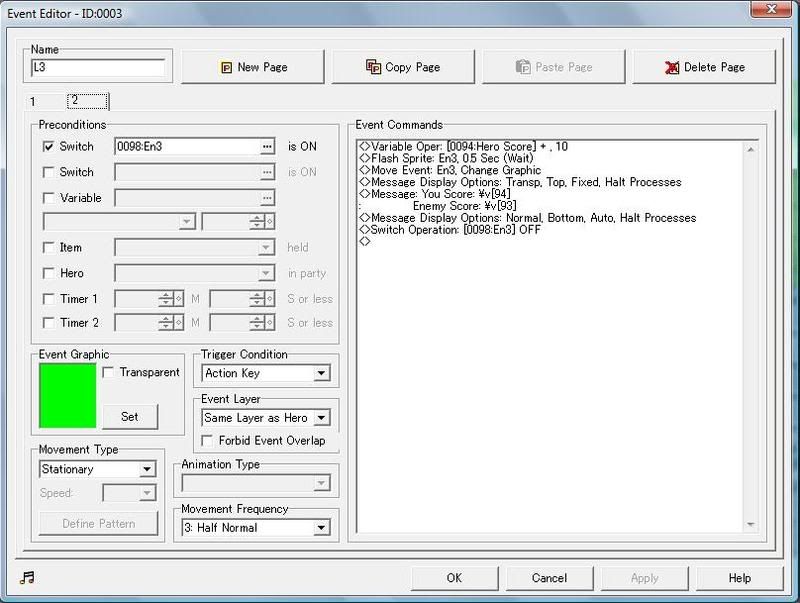Image resolution: width=800 pixels, height=603 pixels.
Task: Select event page 2 tab
Action: click(x=87, y=101)
